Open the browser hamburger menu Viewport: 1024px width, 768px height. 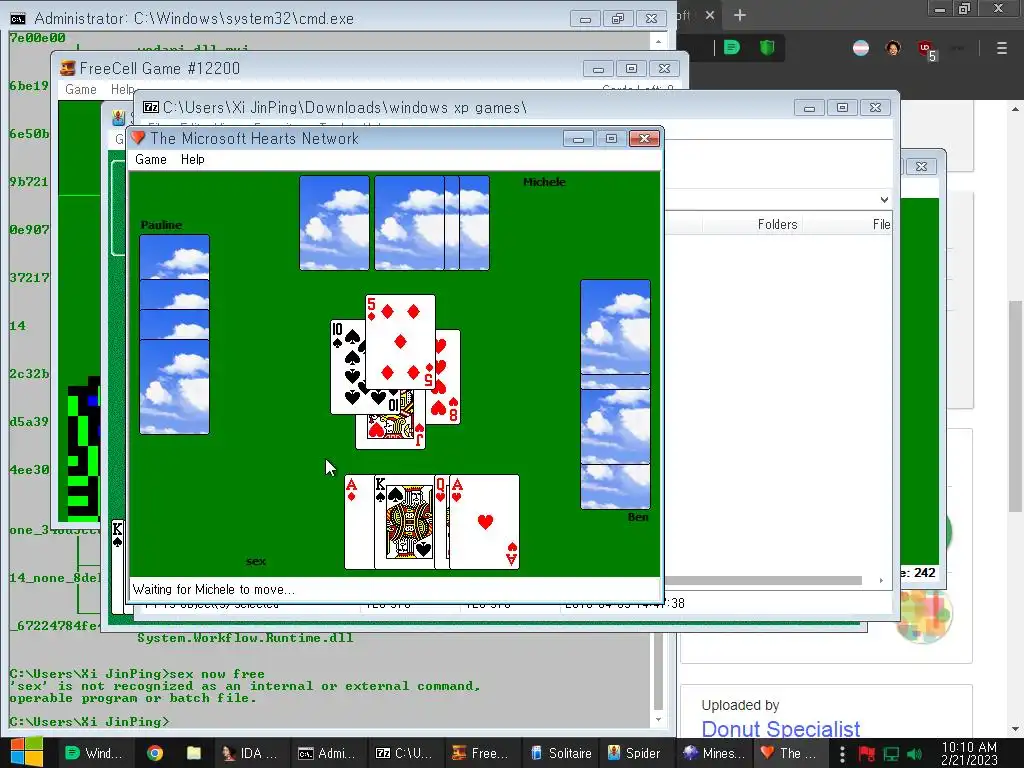click(x=1001, y=48)
